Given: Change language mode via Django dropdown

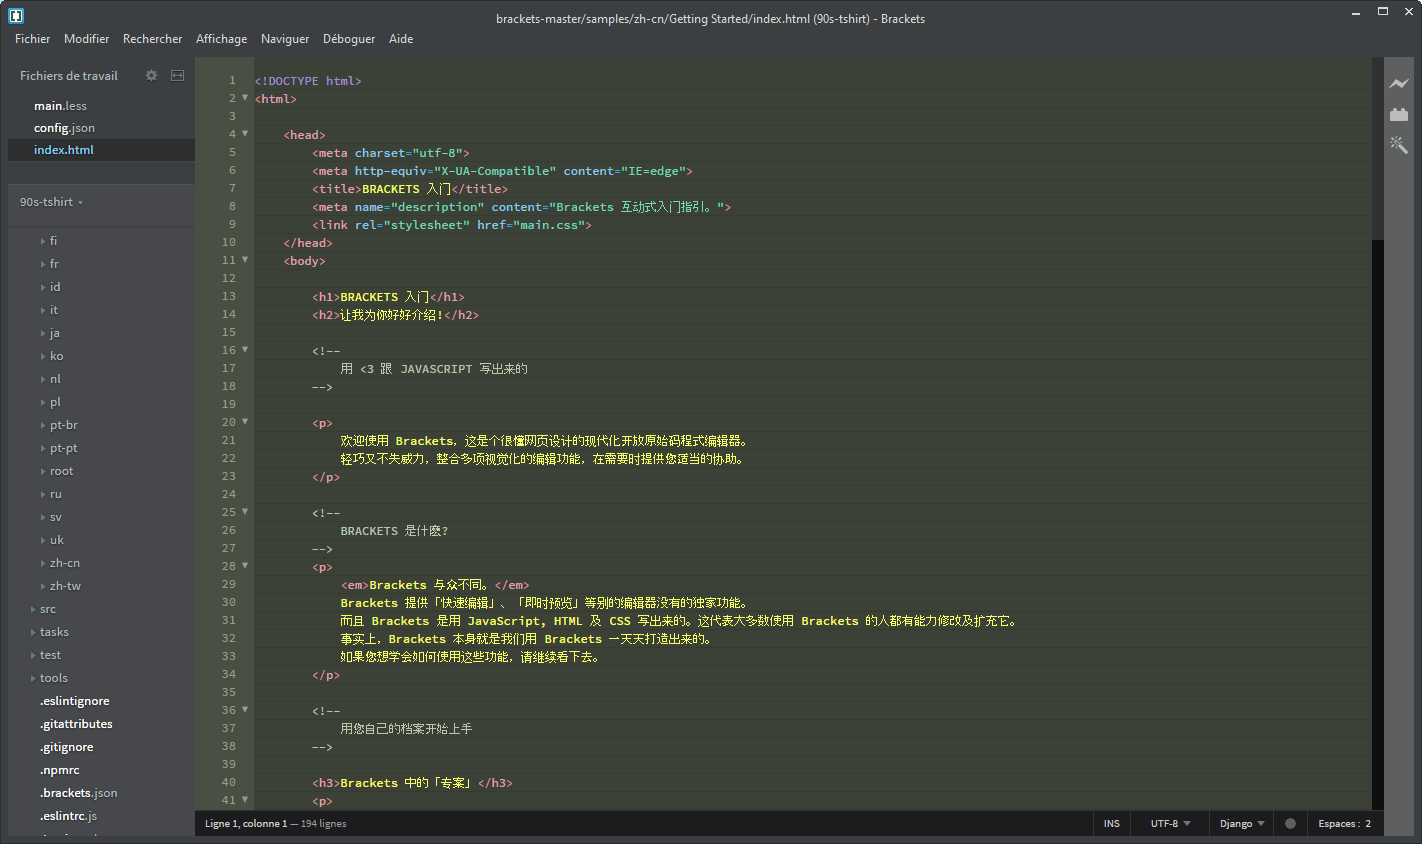Looking at the screenshot, I should coord(1240,823).
